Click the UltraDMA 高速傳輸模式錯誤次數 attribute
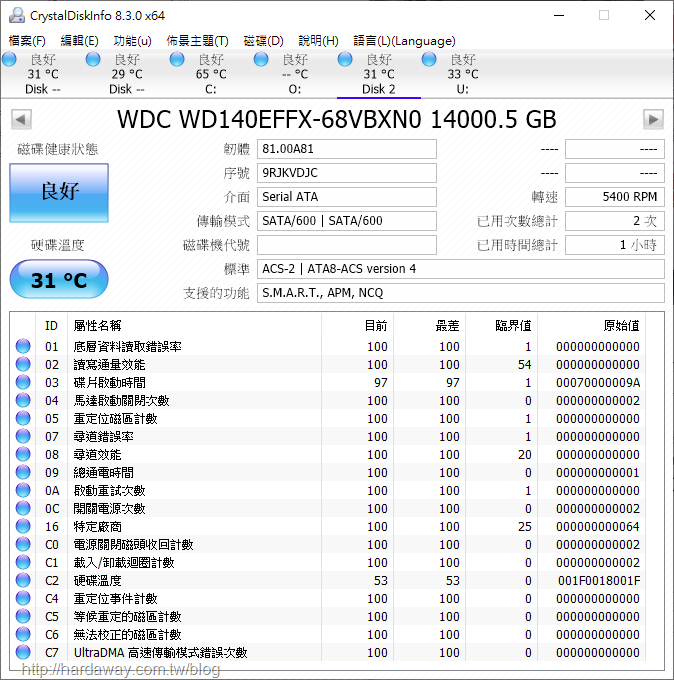 (x=160, y=652)
